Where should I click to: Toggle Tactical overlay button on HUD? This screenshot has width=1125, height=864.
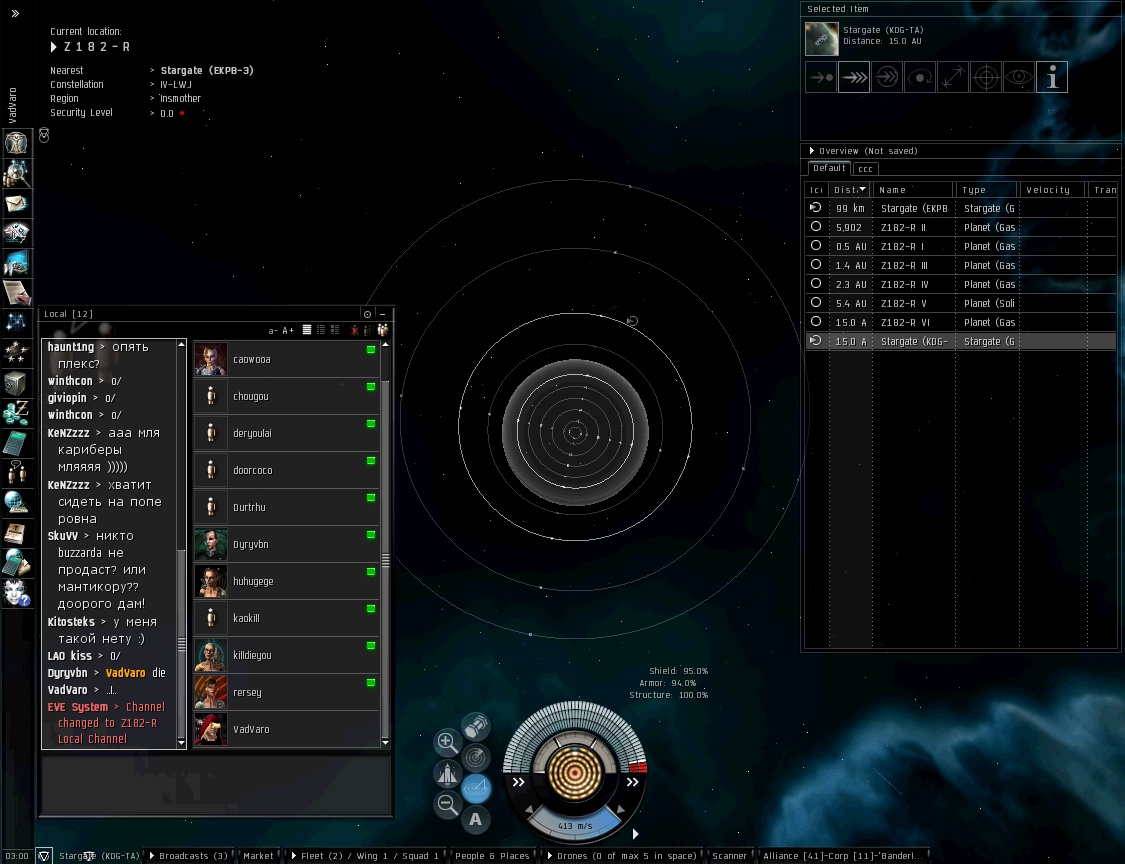click(476, 788)
